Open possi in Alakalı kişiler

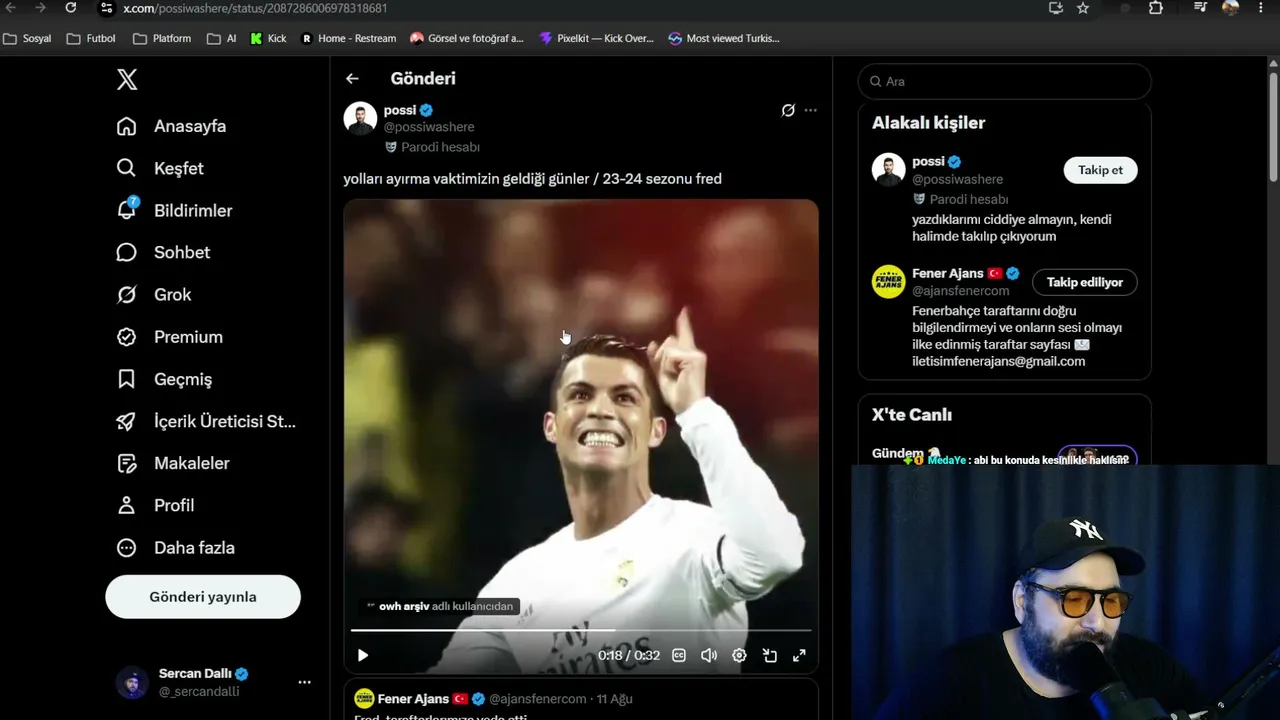tap(928, 161)
